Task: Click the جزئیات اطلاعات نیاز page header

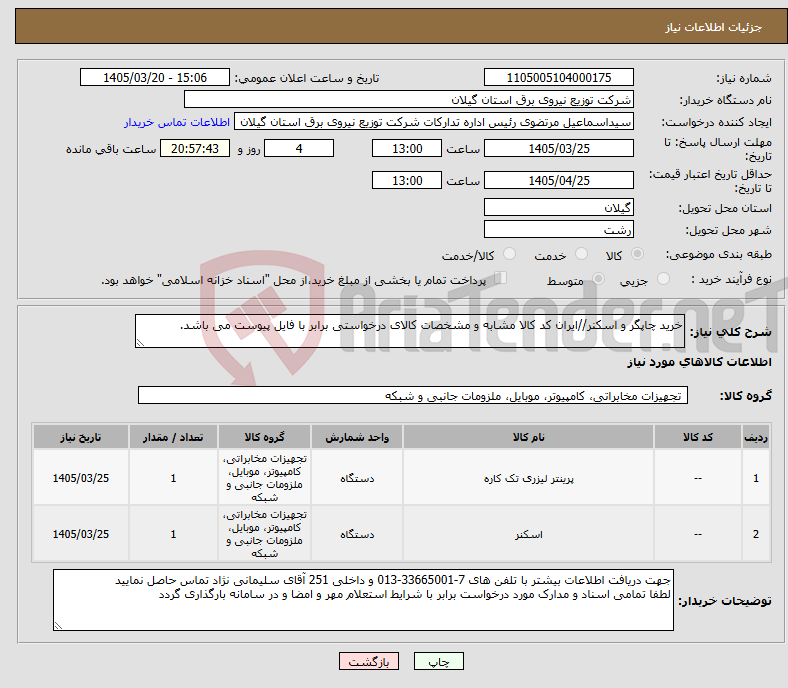Action: (x=714, y=27)
